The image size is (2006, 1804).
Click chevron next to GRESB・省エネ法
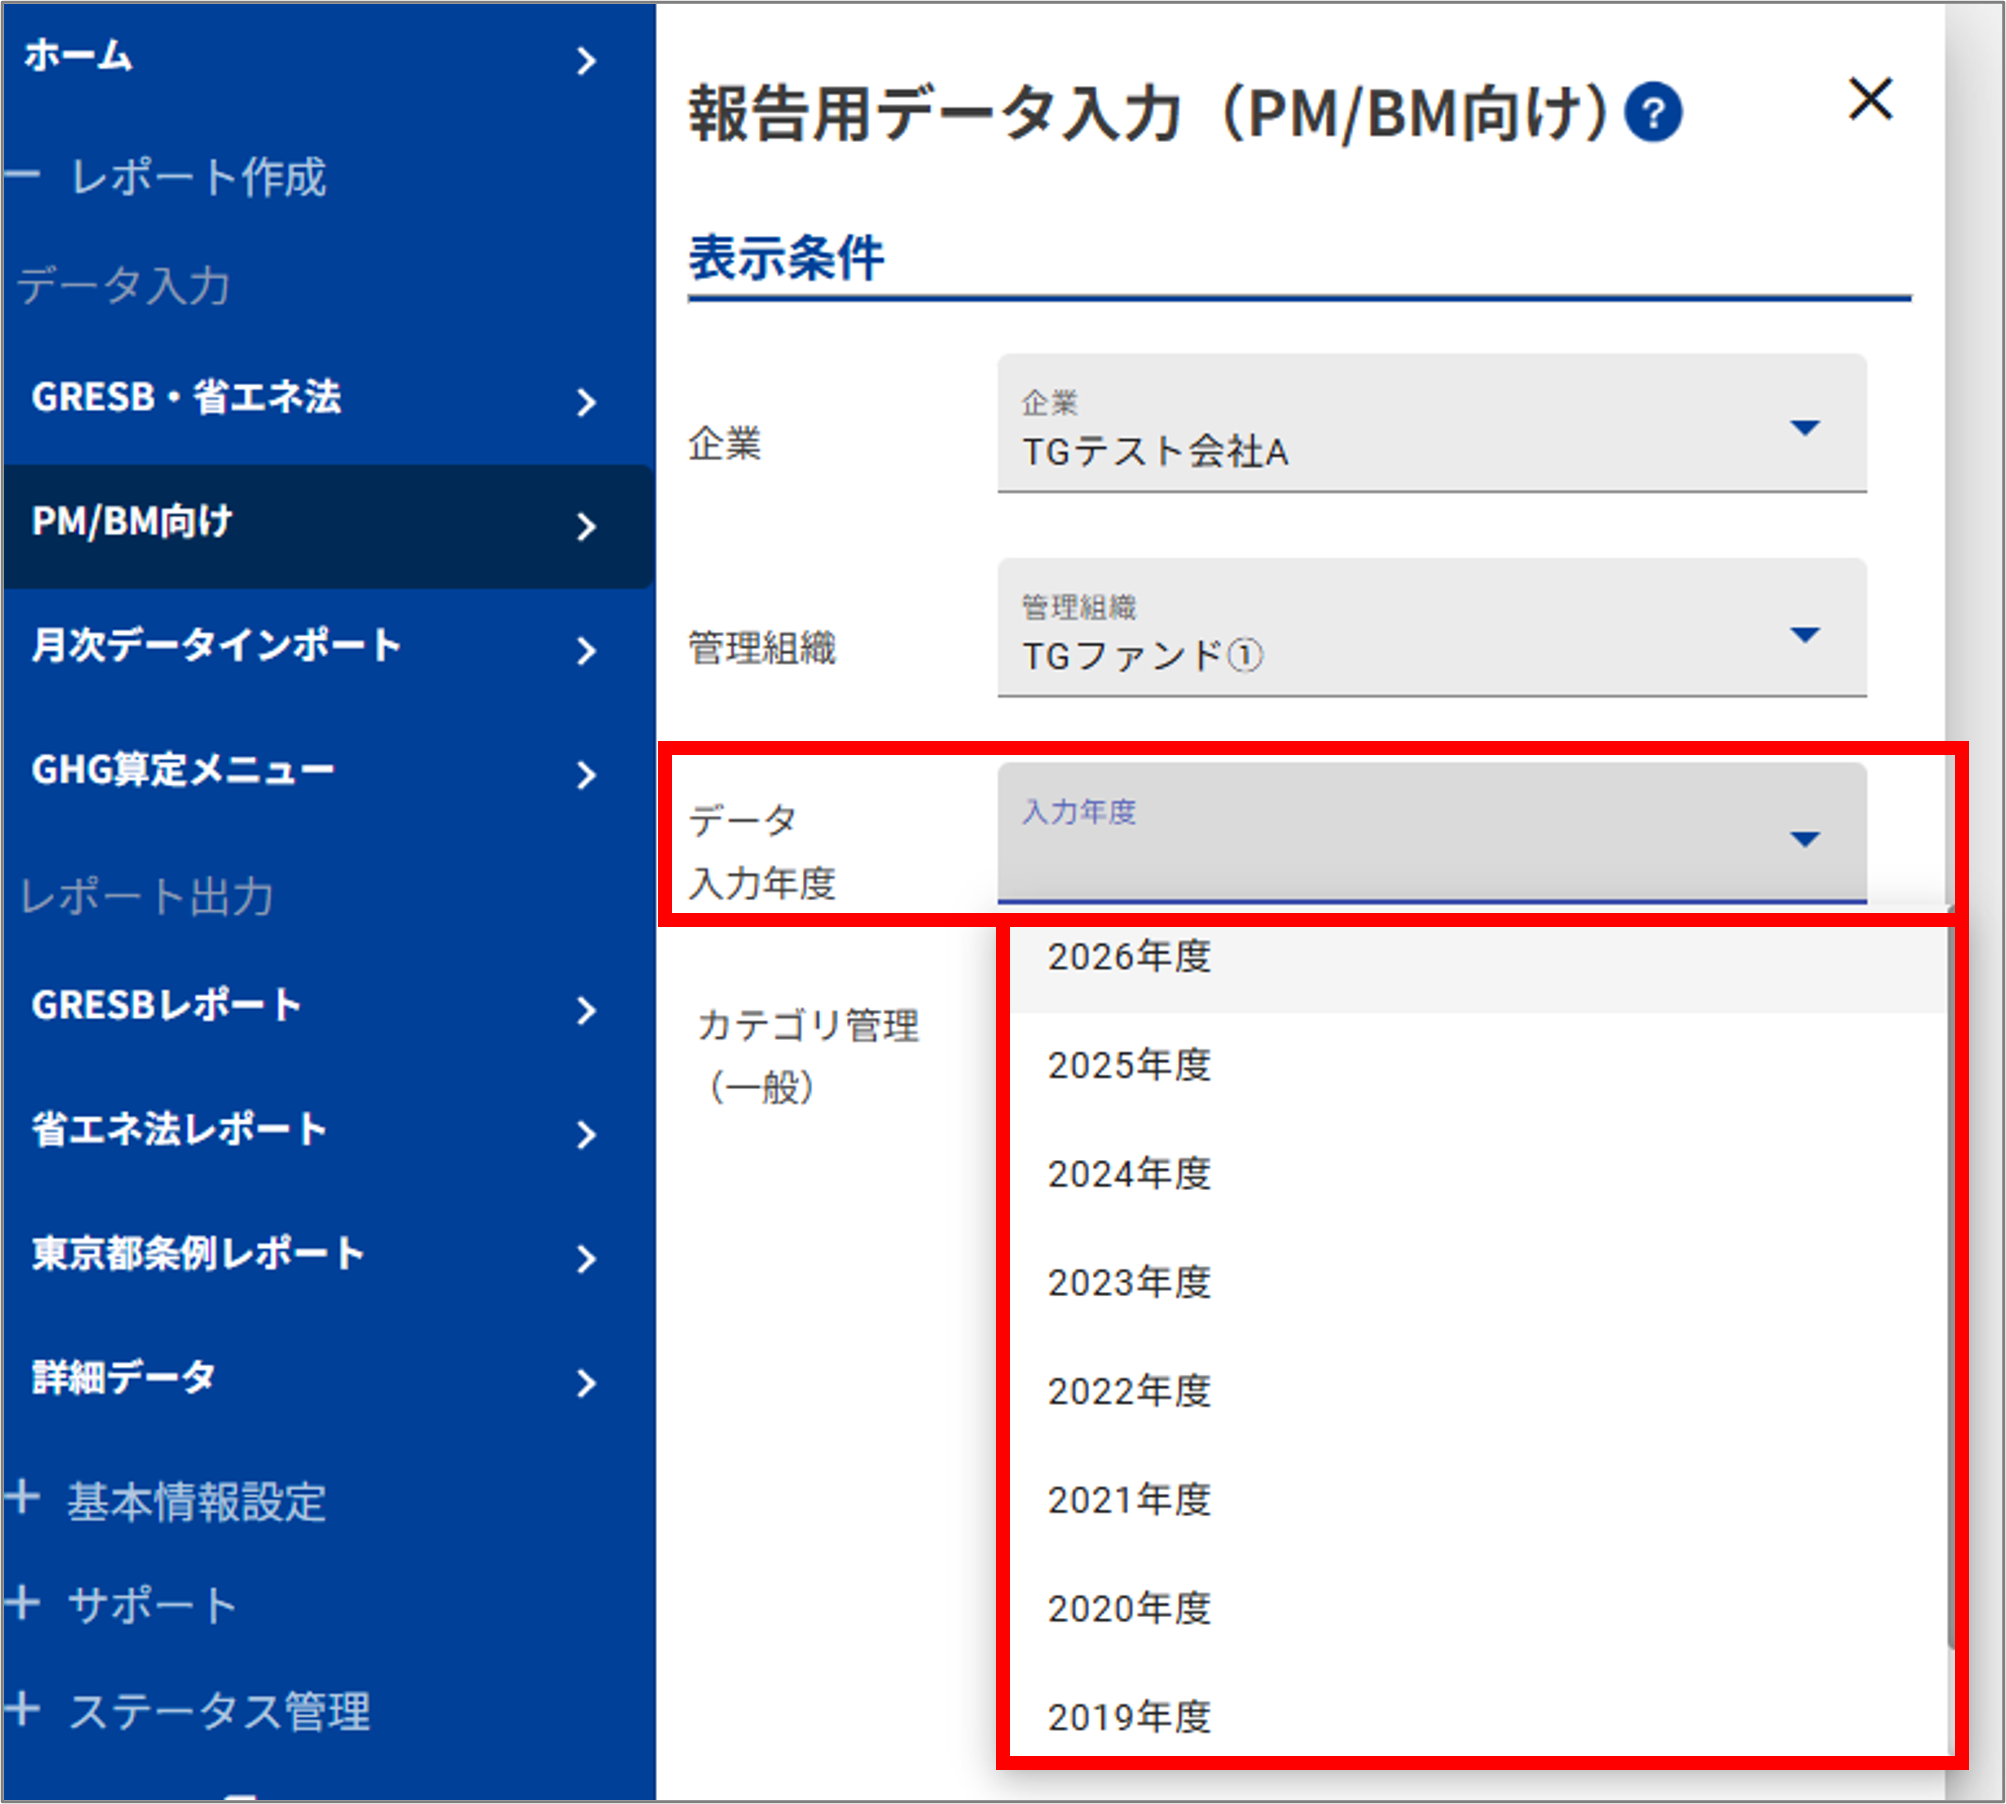(x=587, y=402)
